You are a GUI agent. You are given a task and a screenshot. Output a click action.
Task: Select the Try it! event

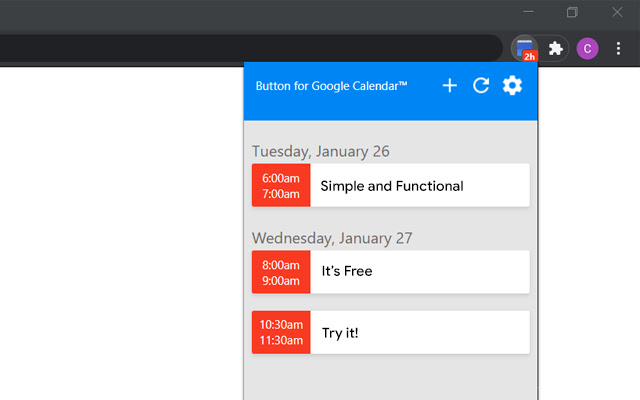[x=419, y=332]
